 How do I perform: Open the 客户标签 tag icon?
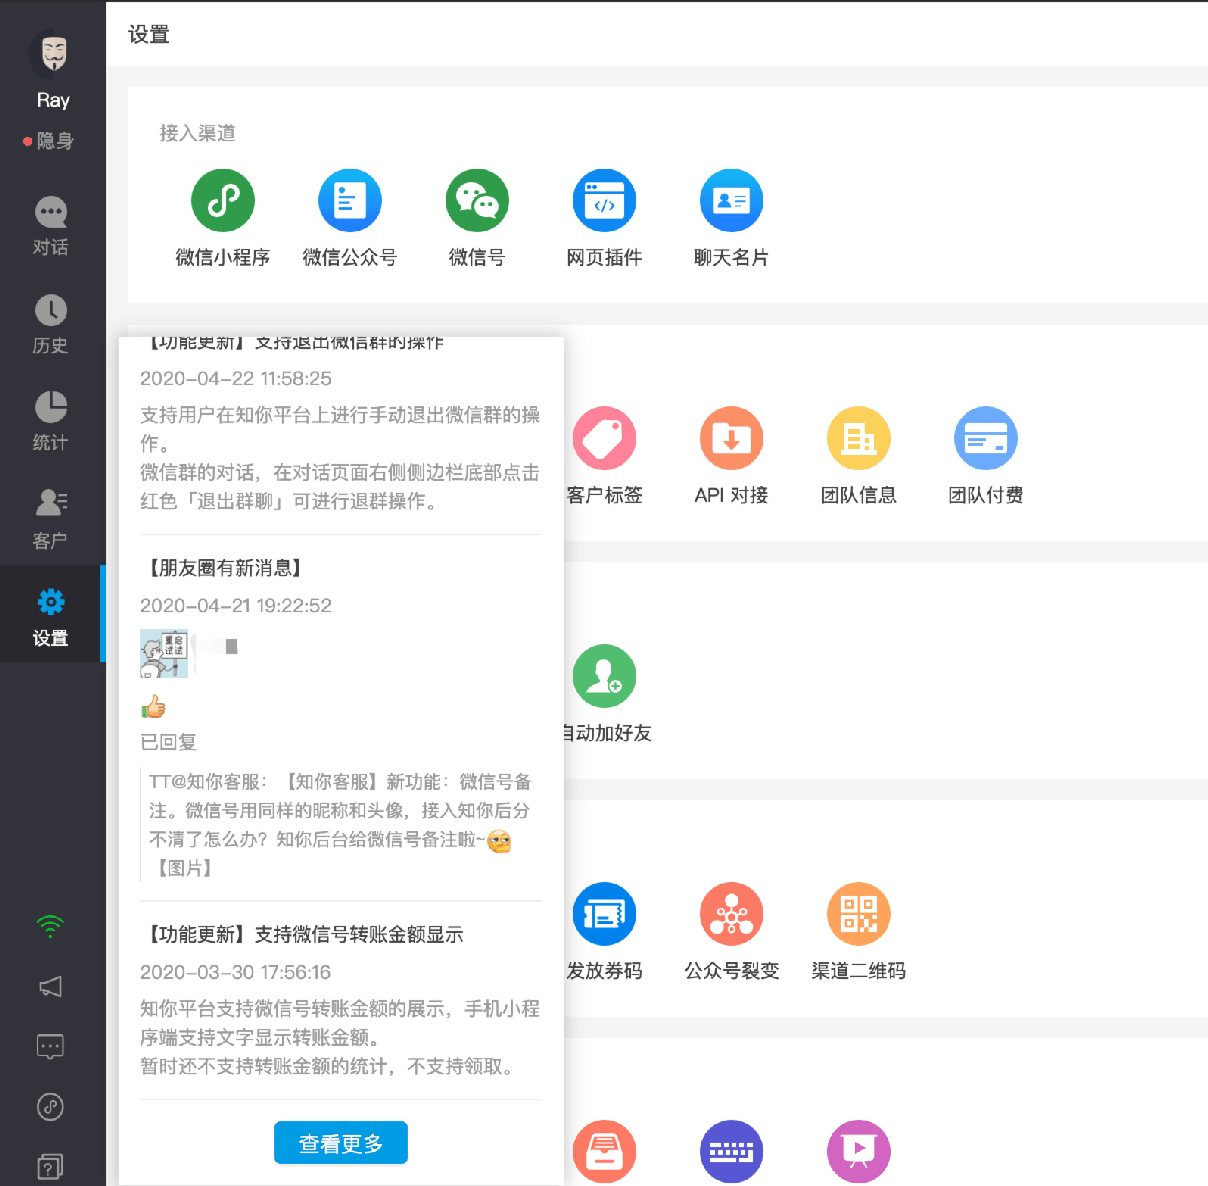tap(604, 438)
